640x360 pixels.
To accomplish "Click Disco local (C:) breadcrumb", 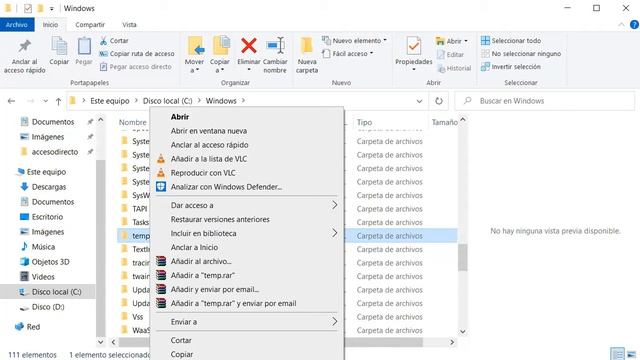I will click(x=167, y=101).
